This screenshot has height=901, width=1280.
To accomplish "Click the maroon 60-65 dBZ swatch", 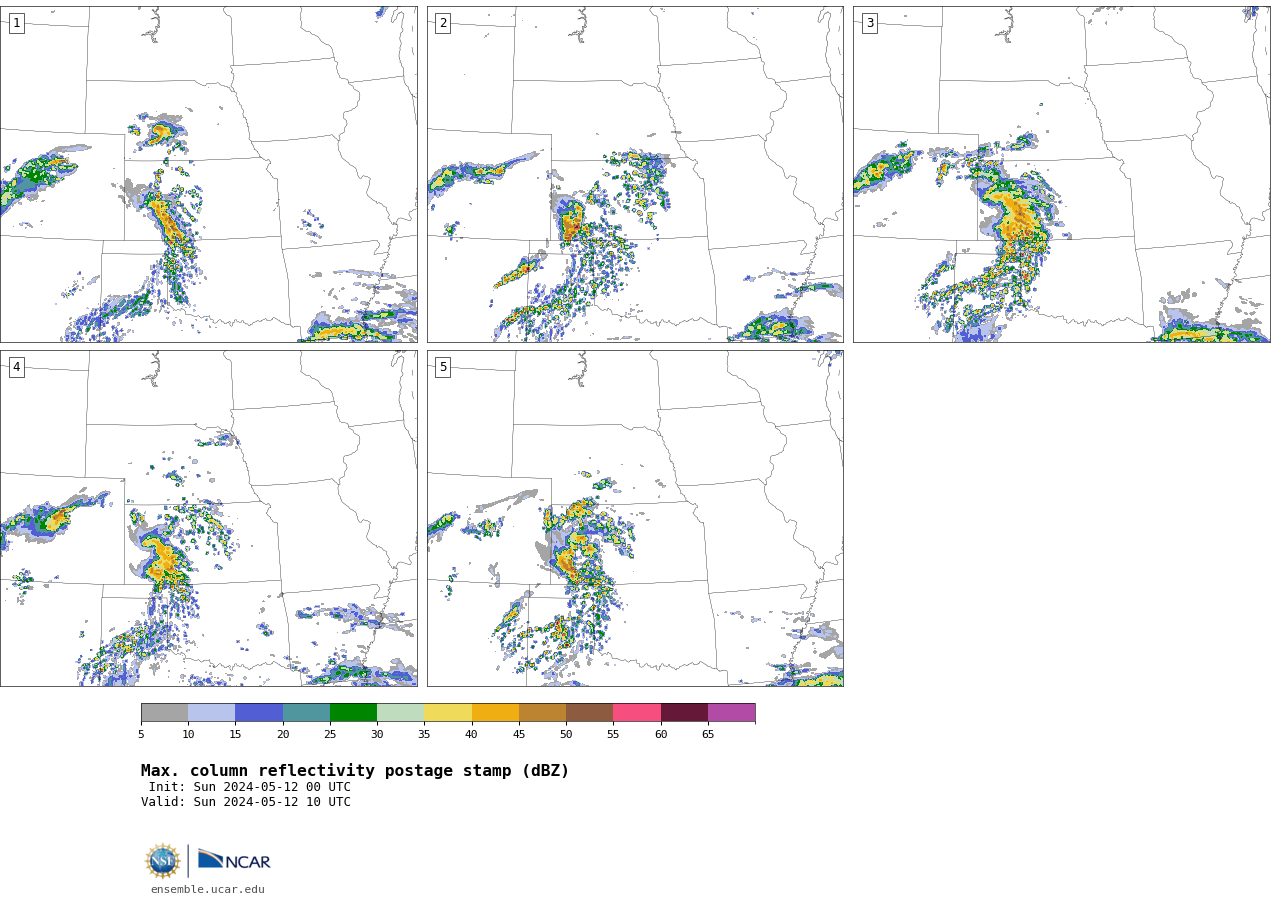I will click(x=684, y=713).
